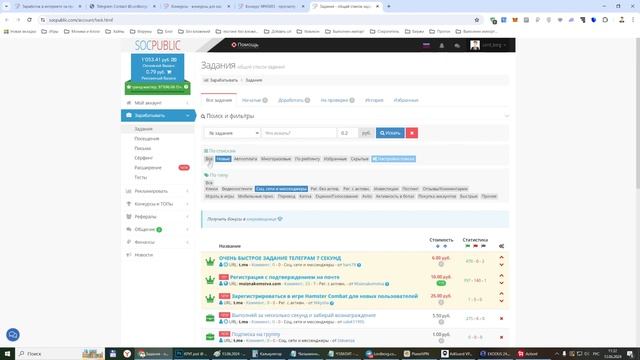
Task: Expand the Рефералы sidebar section
Action: coord(158,217)
